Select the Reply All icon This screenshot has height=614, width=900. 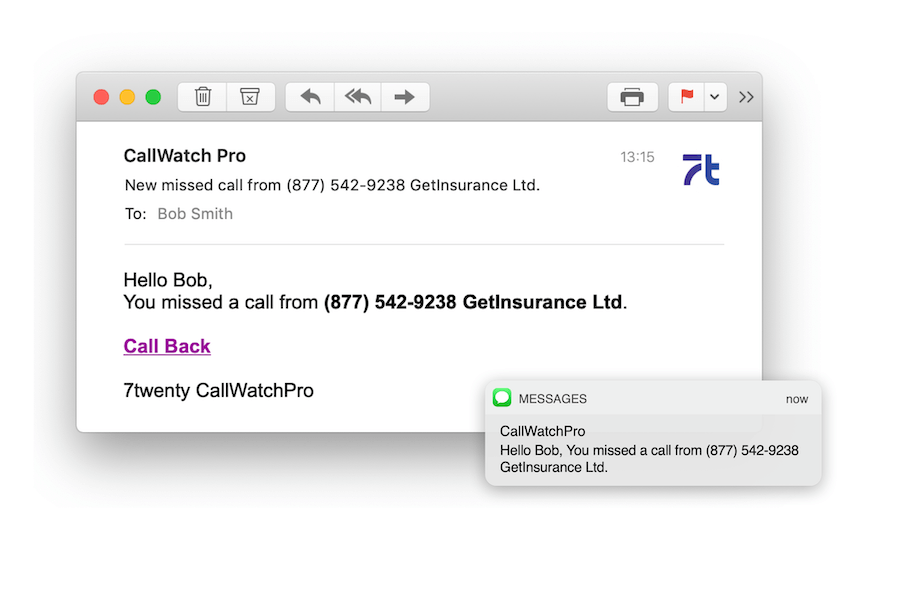[x=357, y=96]
